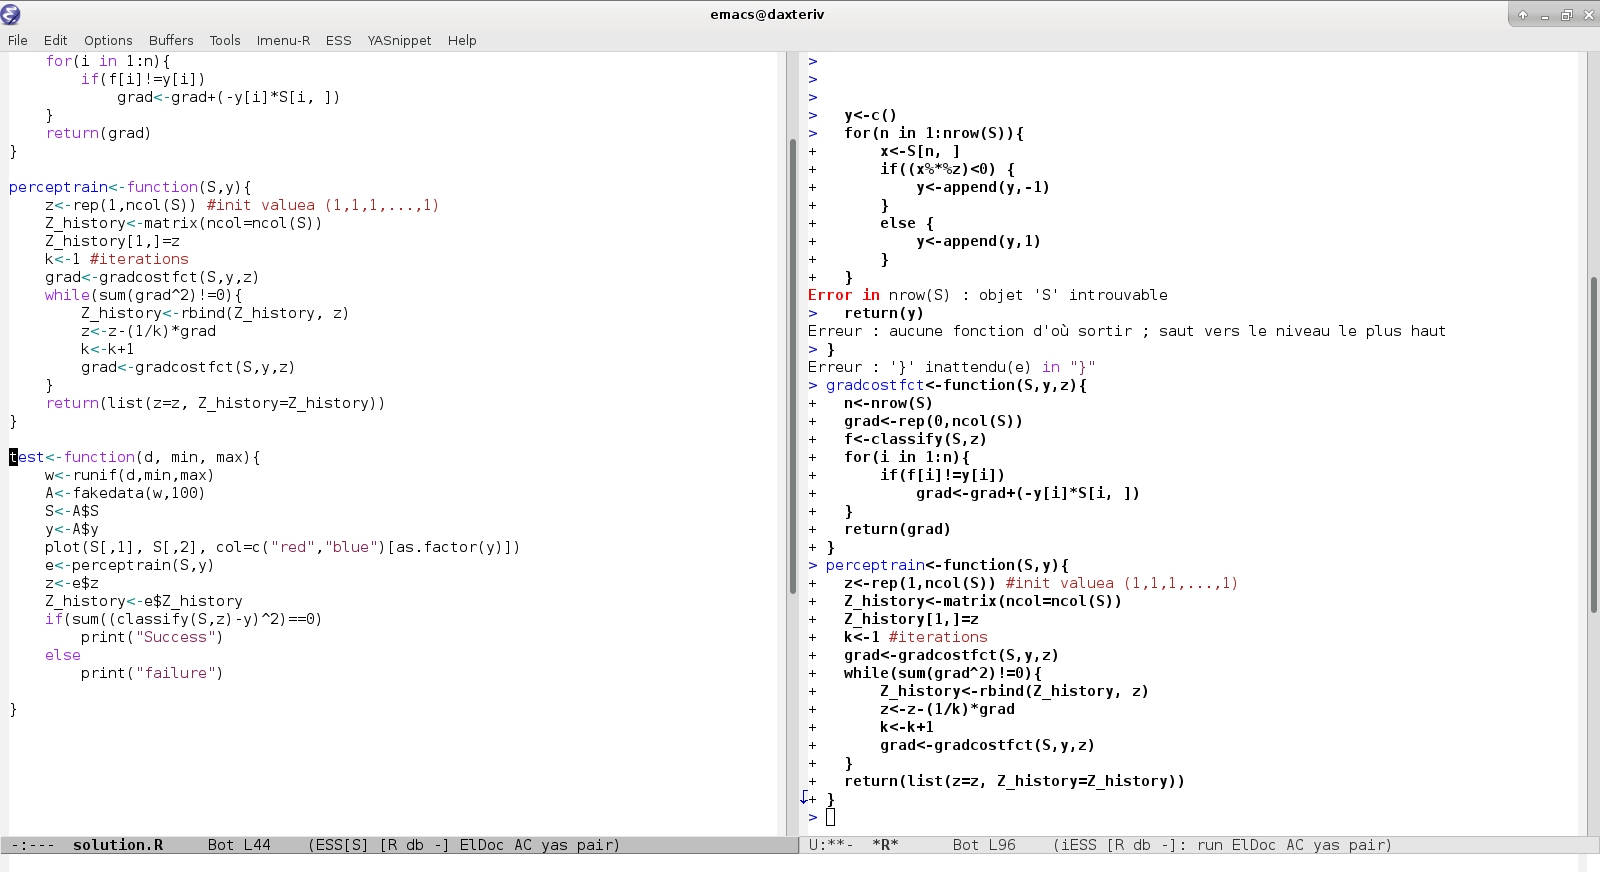1600x872 pixels.
Task: Click 'print("failure")' line in editor
Action: coord(152,673)
